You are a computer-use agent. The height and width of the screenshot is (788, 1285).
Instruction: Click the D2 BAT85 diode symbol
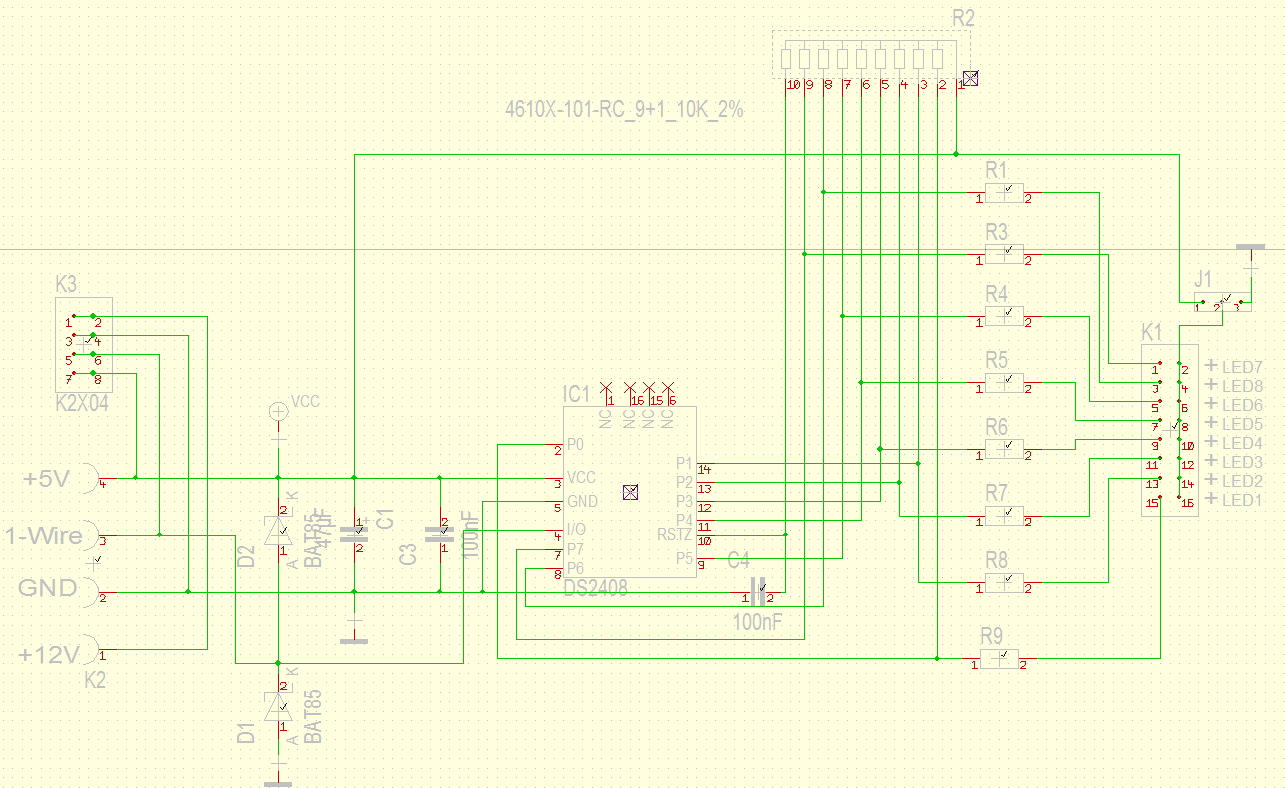click(278, 530)
